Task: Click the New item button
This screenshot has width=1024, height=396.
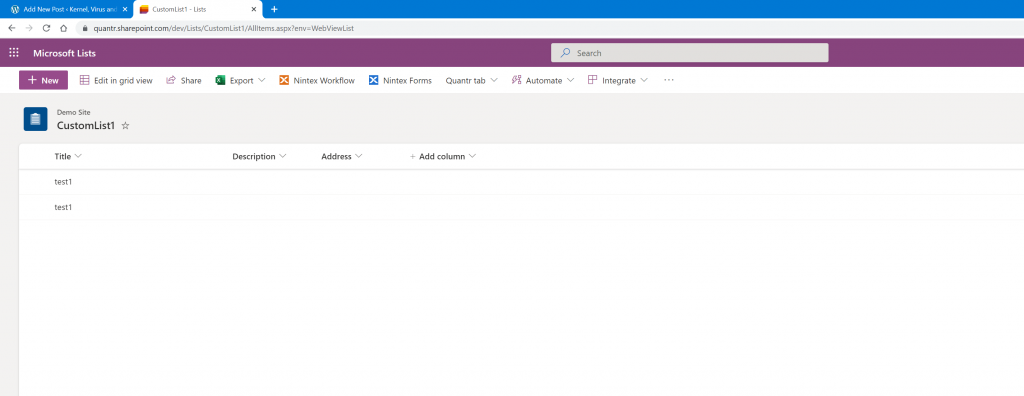Action: pyautogui.click(x=43, y=80)
